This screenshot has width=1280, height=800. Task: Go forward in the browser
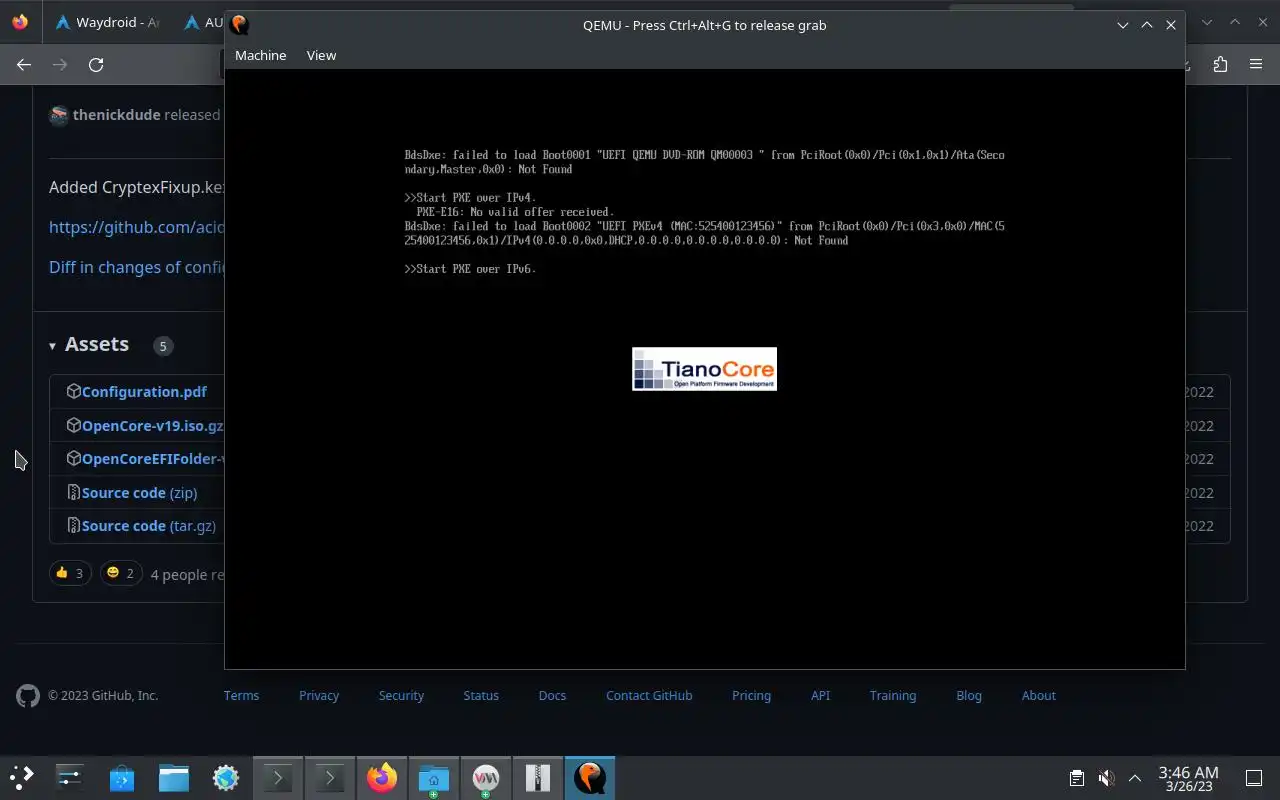(x=60, y=64)
